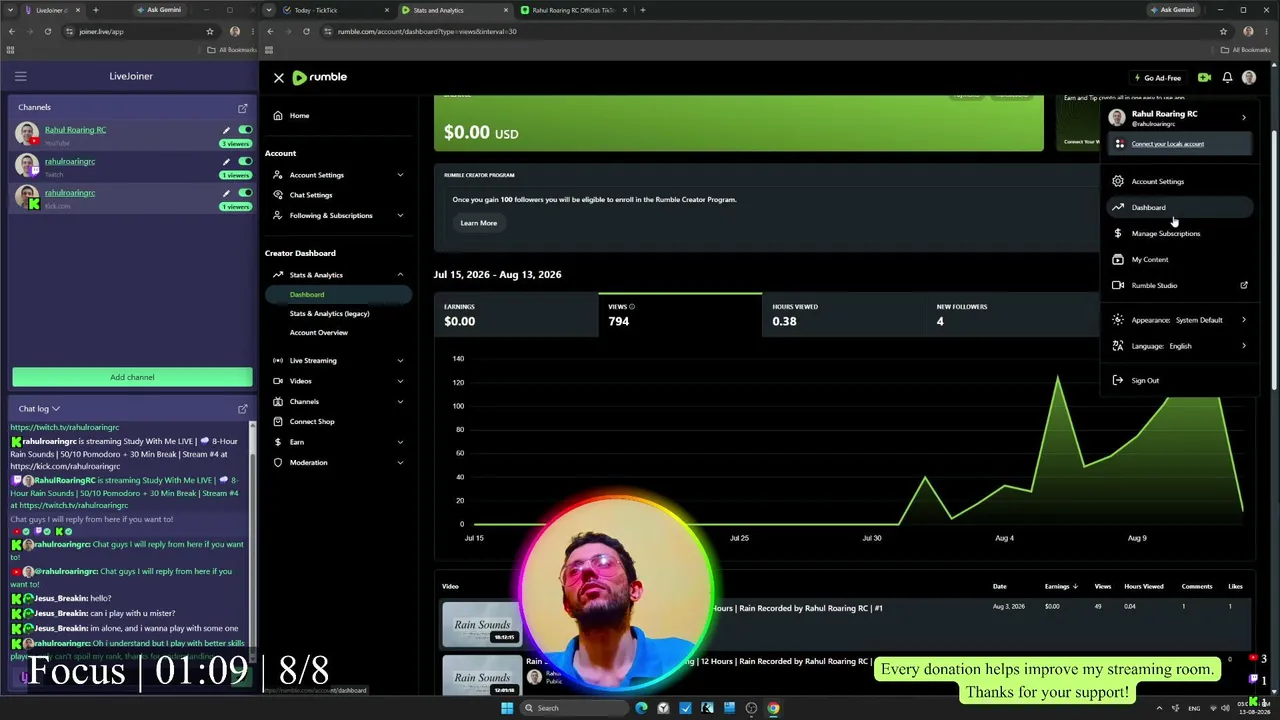Image resolution: width=1280 pixels, height=720 pixels.
Task: Edit the YouTube channel Rahul Roaring RC
Action: click(226, 130)
